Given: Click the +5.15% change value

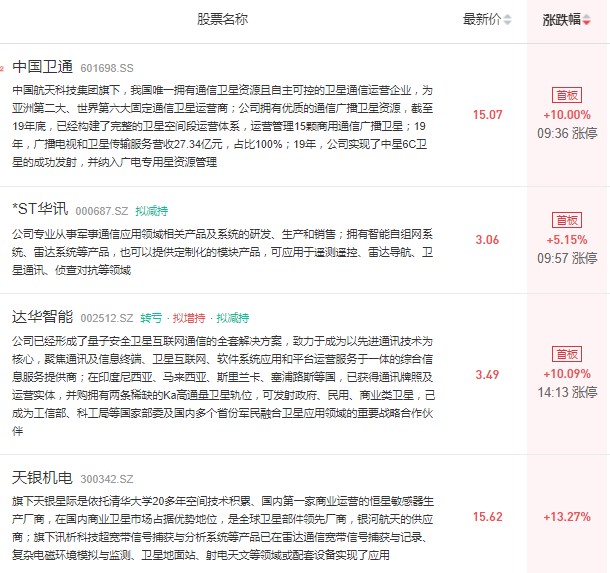Looking at the screenshot, I should tap(567, 240).
